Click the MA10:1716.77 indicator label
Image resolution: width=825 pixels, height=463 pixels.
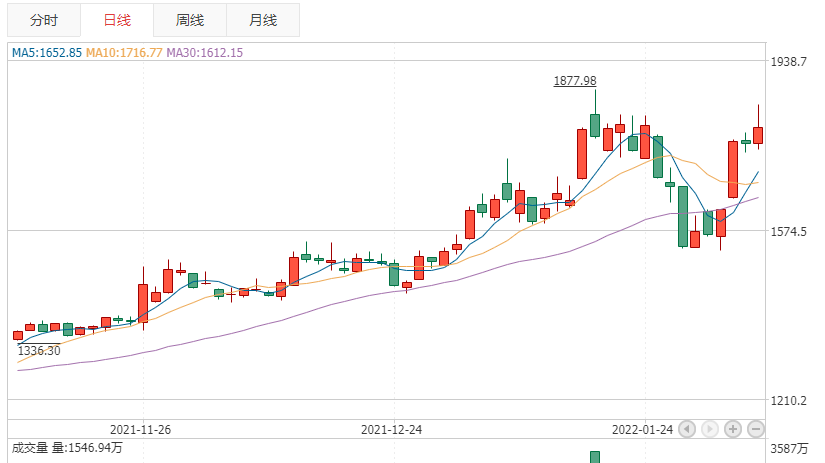[x=124, y=53]
